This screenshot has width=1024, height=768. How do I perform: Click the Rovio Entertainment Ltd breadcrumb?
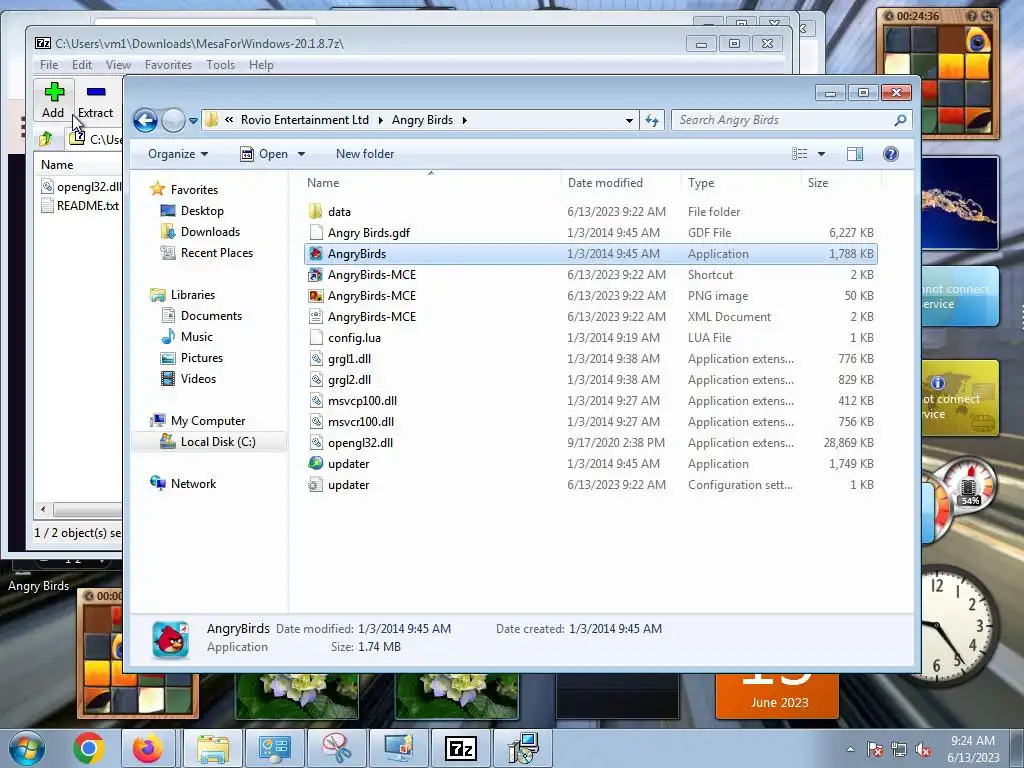point(305,120)
